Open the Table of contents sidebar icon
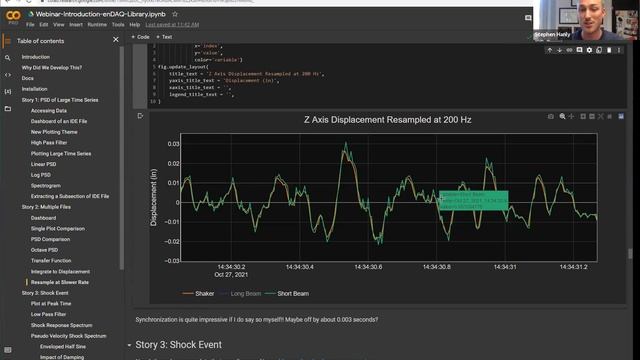Viewport: 640px width, 360px height. point(7,41)
